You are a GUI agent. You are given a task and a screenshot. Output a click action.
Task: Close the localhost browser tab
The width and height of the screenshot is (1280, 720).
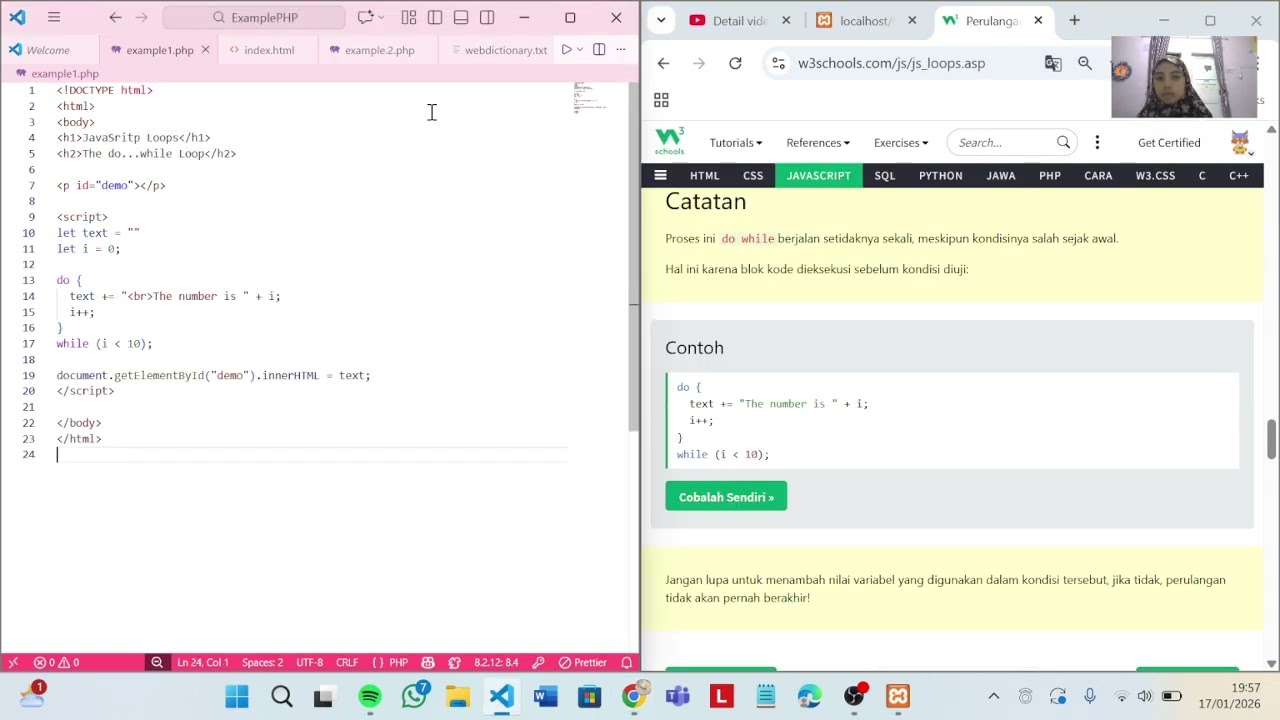point(912,21)
